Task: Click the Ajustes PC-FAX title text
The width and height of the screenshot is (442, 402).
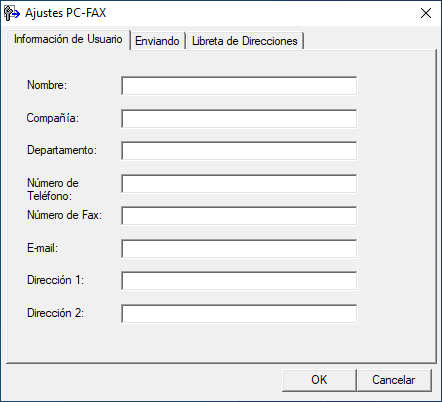Action: [x=66, y=13]
